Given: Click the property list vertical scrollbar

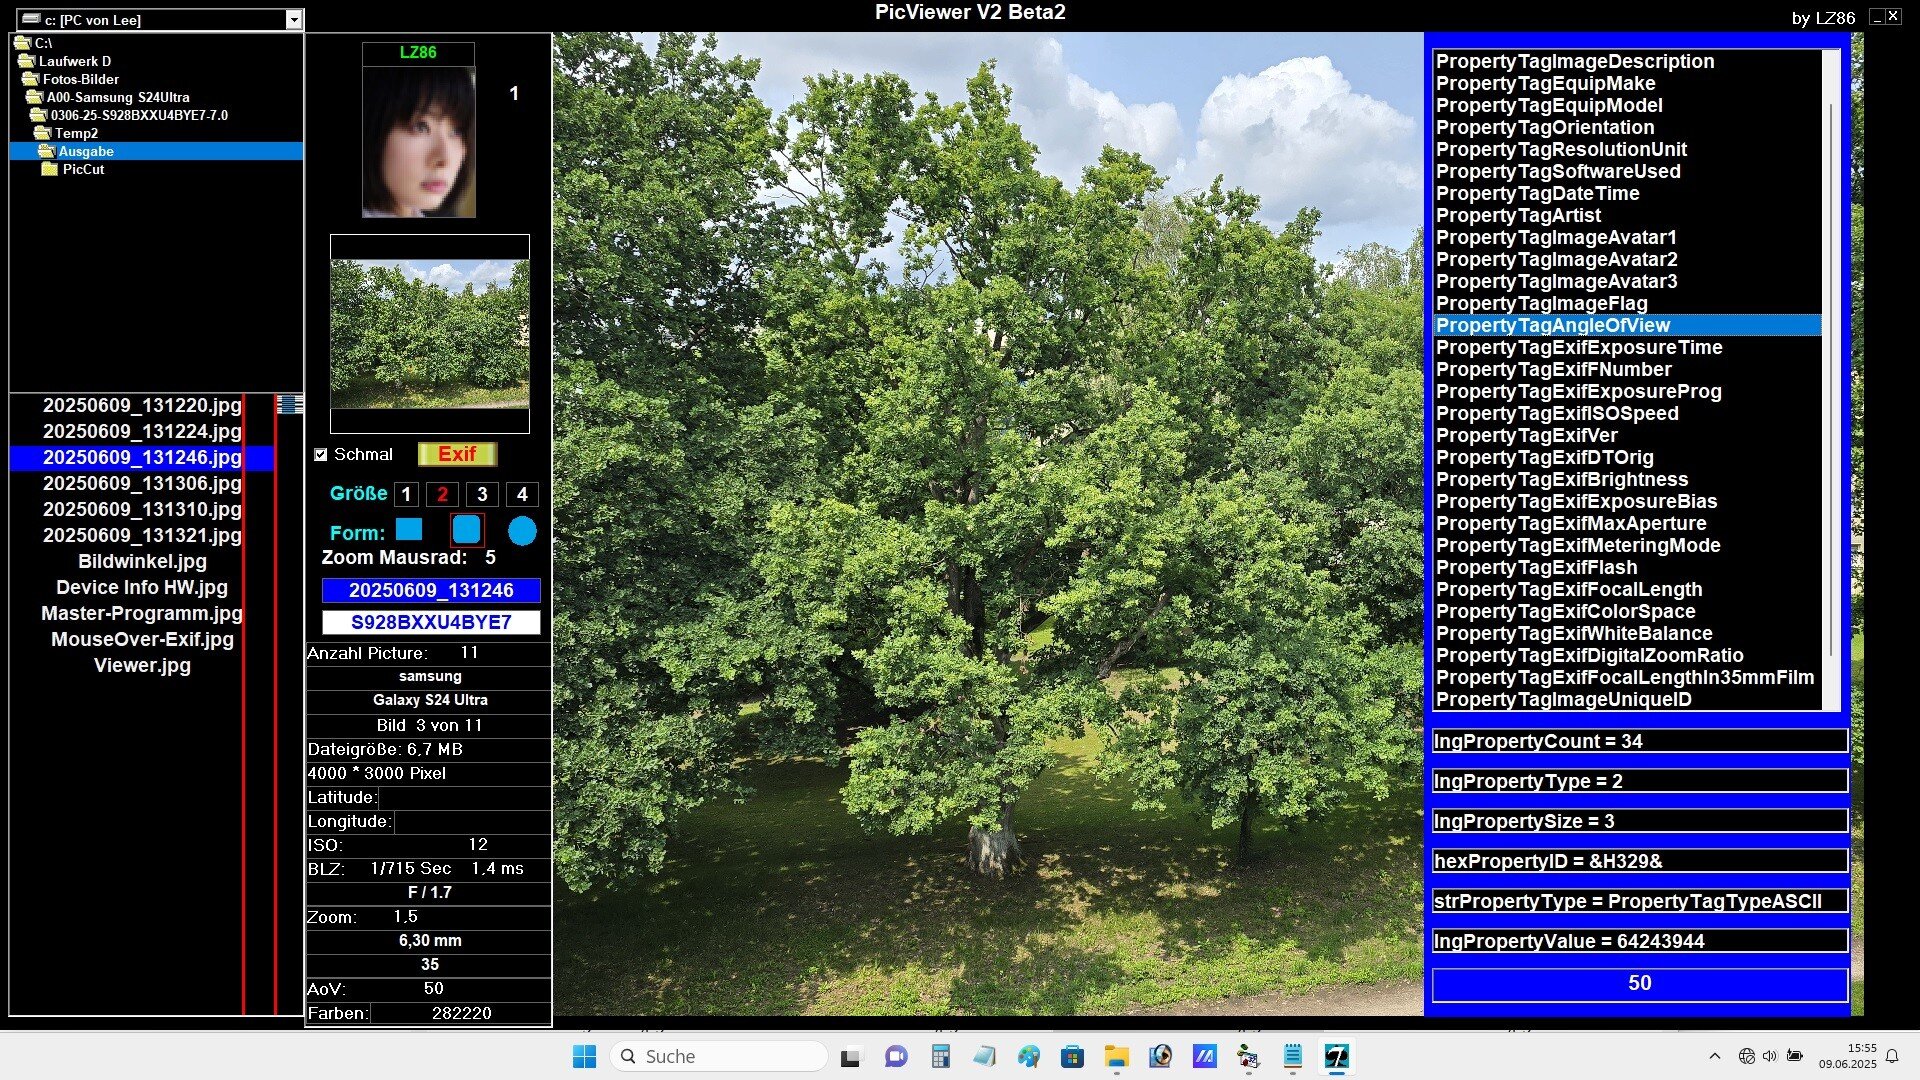Looking at the screenshot, I should point(1831,380).
